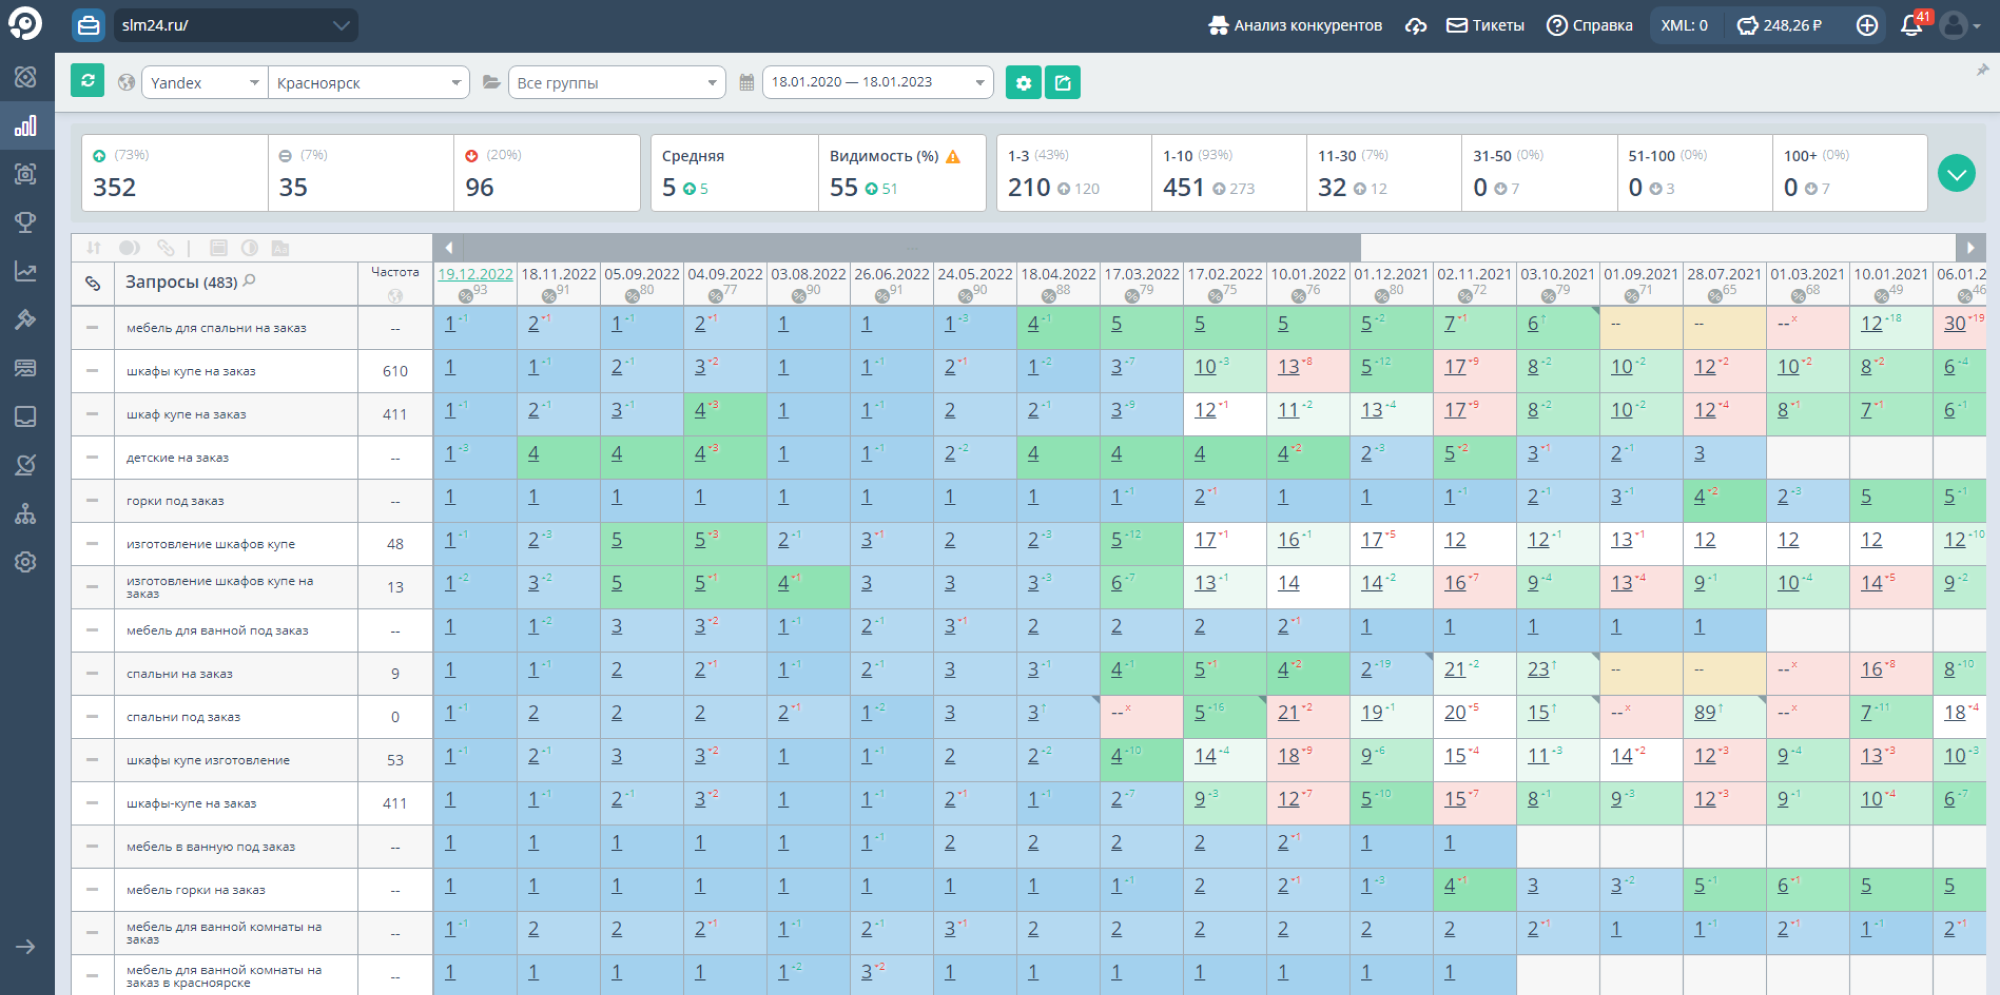Click the 248,26 ₽ balance item

coord(1779,26)
